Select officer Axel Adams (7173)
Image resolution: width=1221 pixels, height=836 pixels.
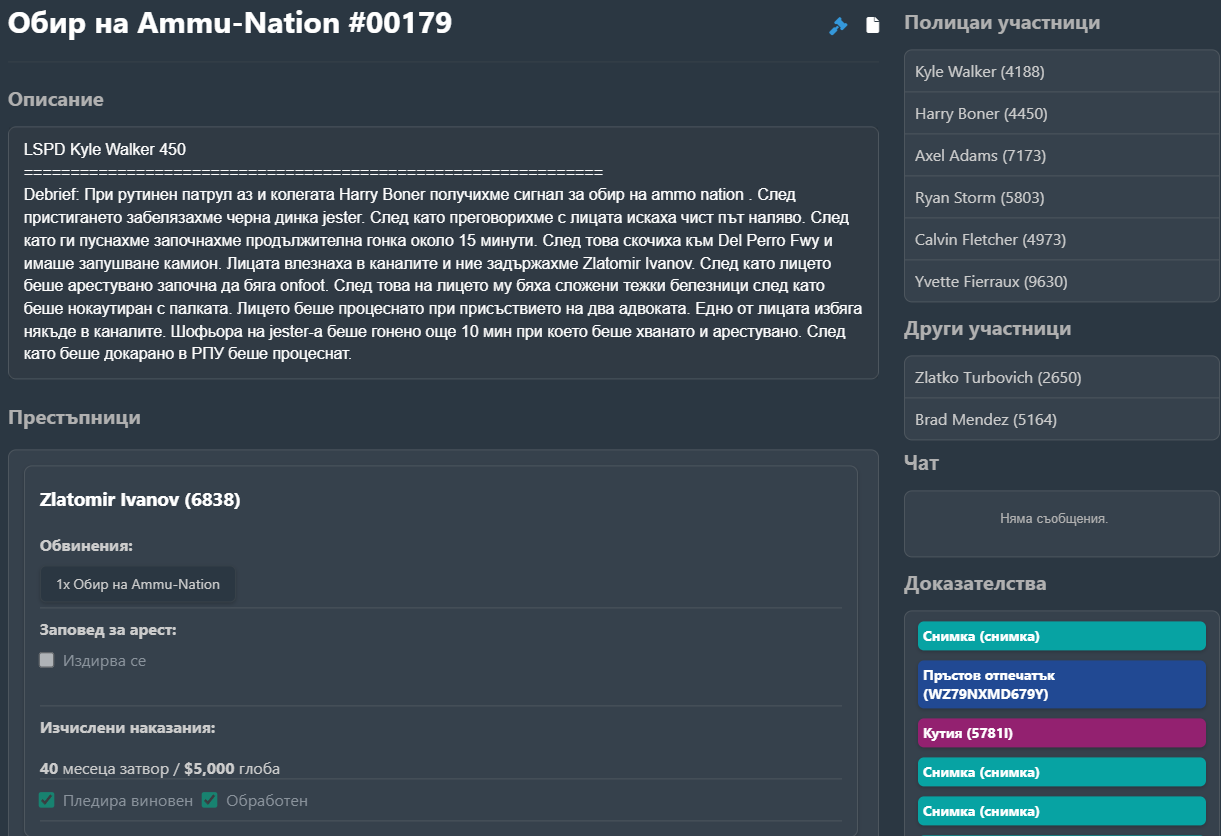click(1061, 156)
